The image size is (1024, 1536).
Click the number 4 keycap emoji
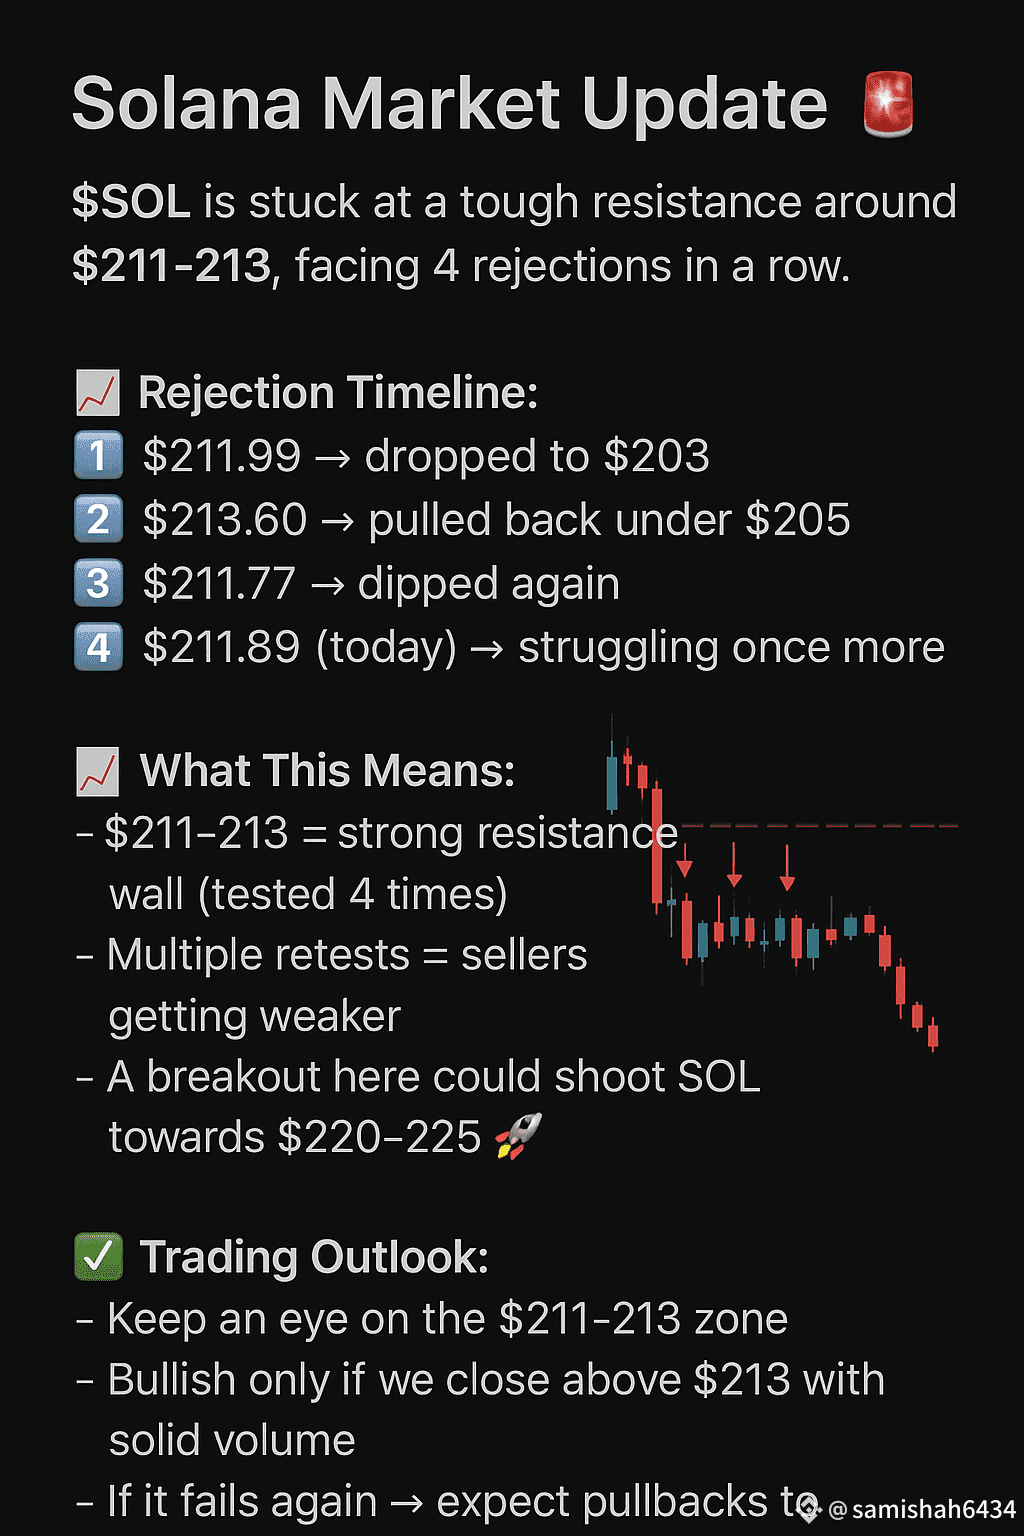click(98, 648)
